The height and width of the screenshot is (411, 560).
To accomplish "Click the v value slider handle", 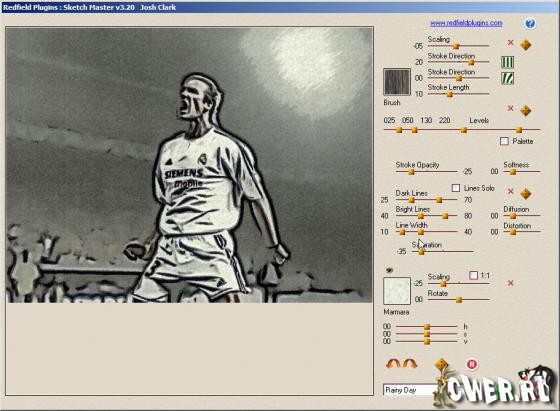I will pos(426,342).
